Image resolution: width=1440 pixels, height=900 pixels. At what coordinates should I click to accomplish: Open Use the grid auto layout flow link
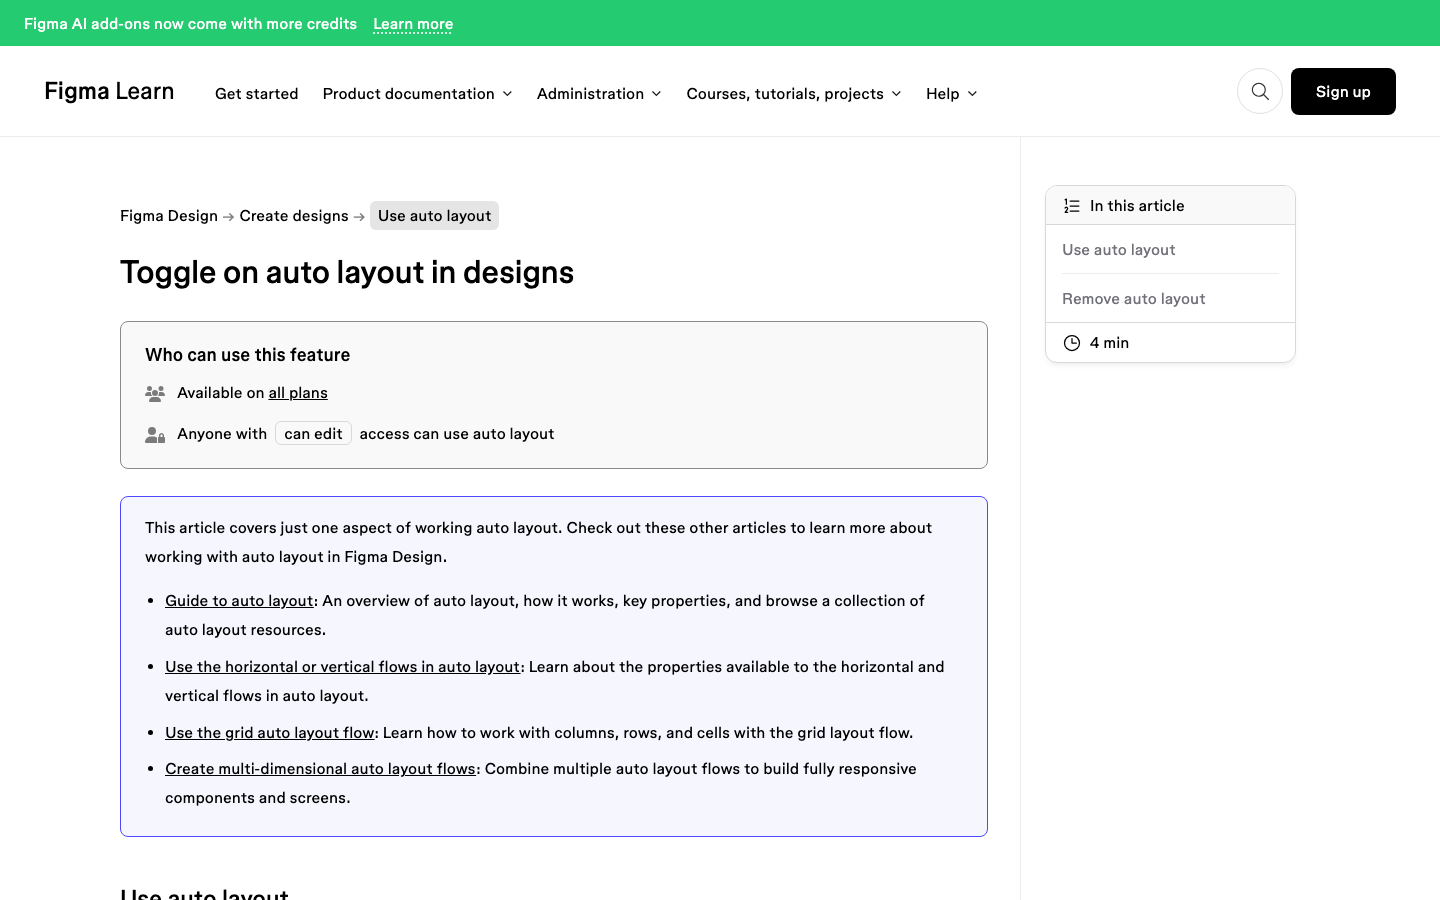269,733
